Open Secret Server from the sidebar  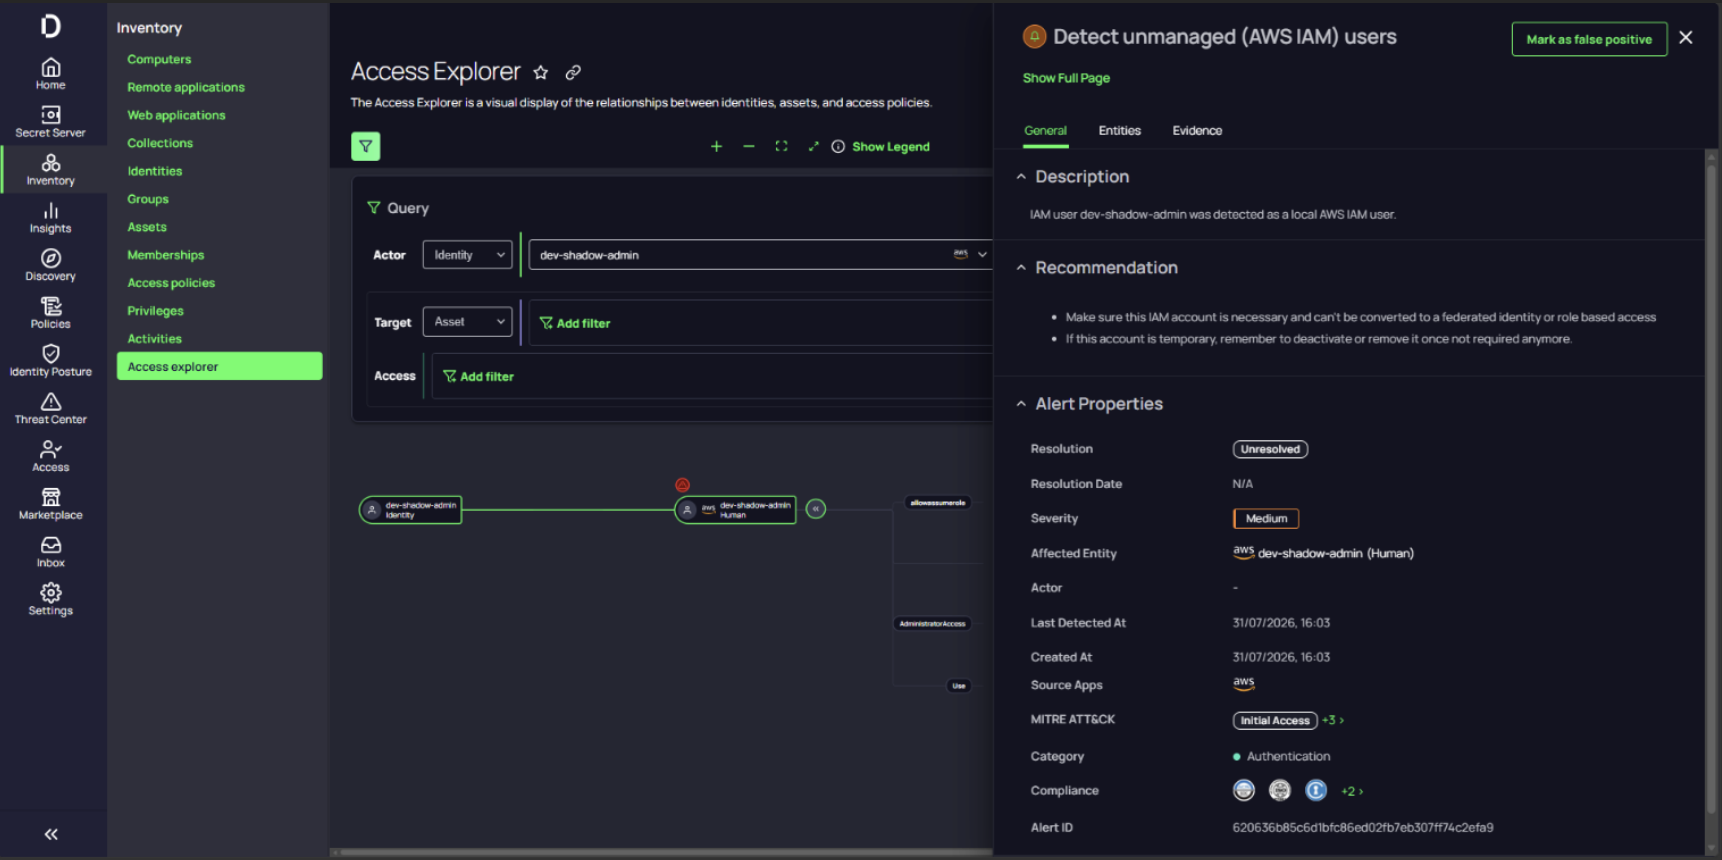51,122
